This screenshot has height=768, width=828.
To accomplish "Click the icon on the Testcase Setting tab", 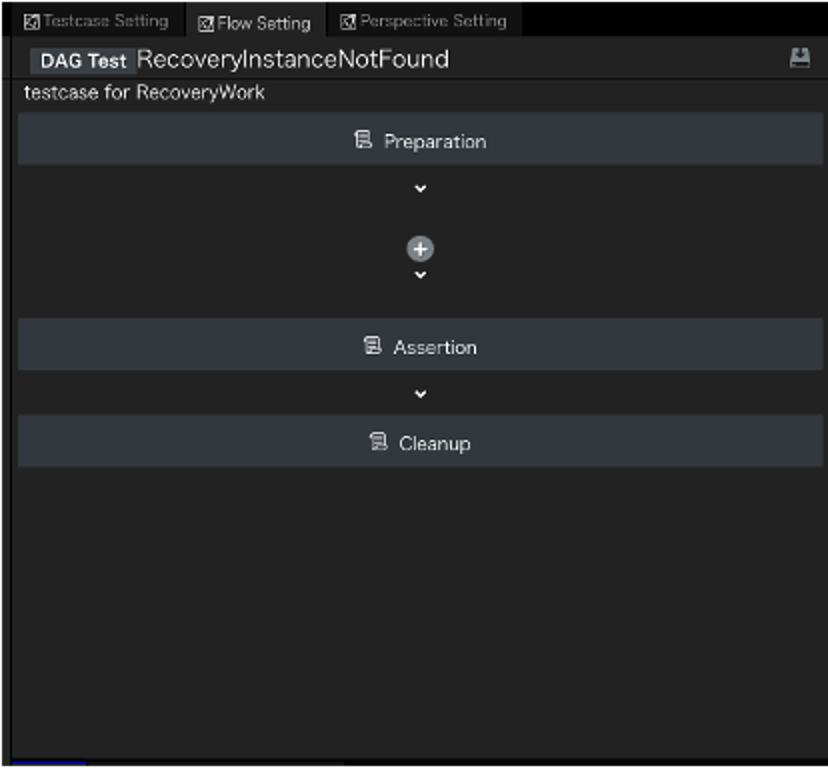I will (31, 21).
